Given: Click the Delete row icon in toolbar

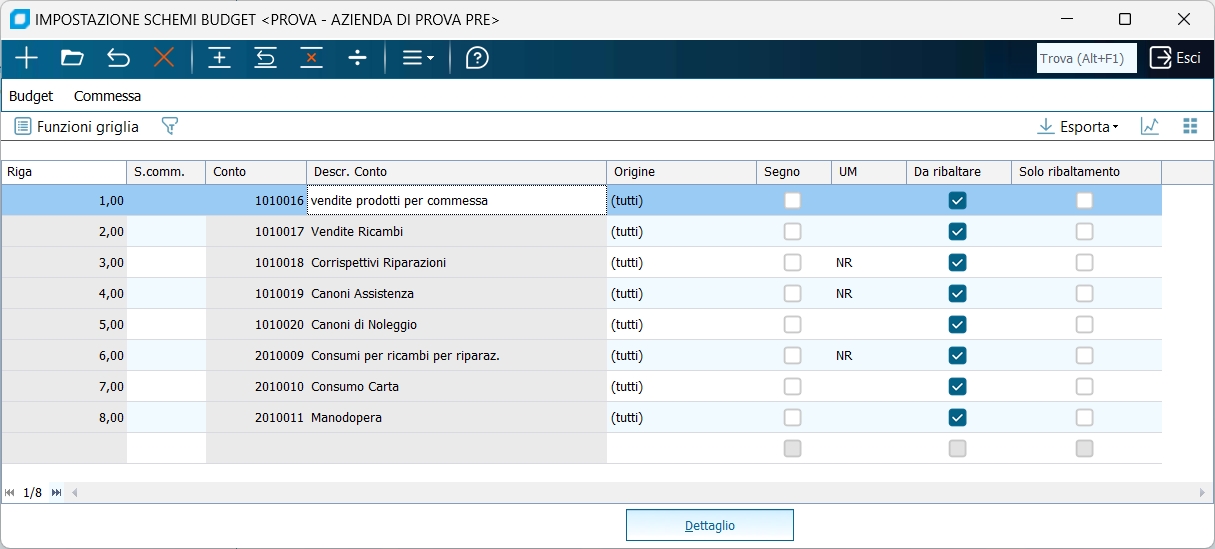Looking at the screenshot, I should (311, 58).
